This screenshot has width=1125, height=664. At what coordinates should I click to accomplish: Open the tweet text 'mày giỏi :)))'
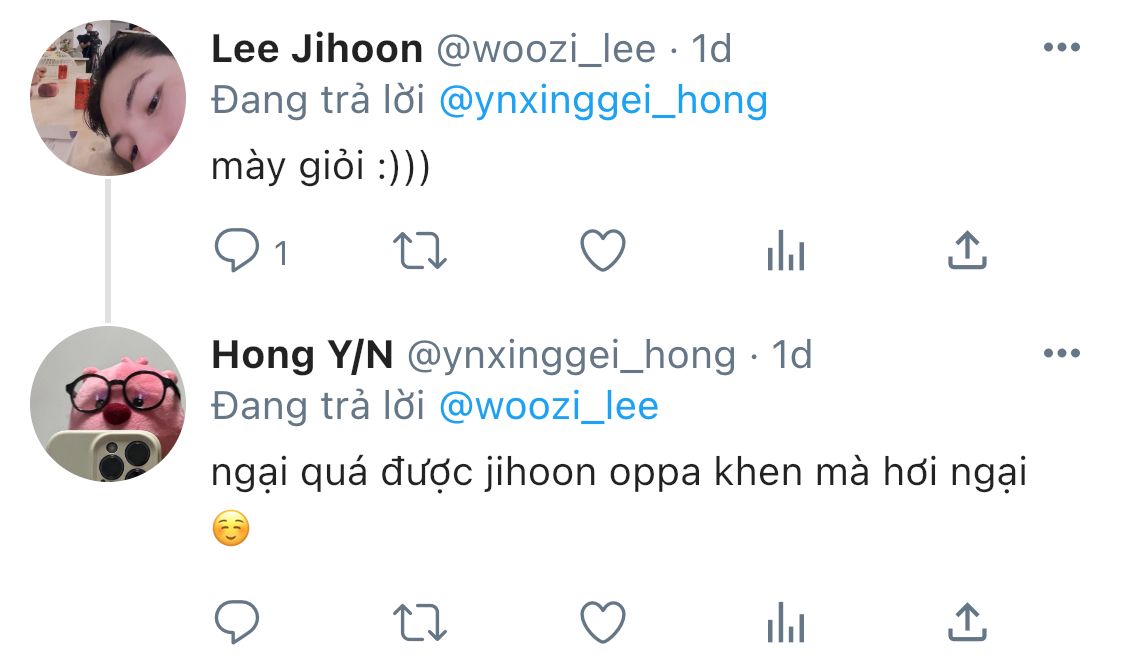pos(320,167)
